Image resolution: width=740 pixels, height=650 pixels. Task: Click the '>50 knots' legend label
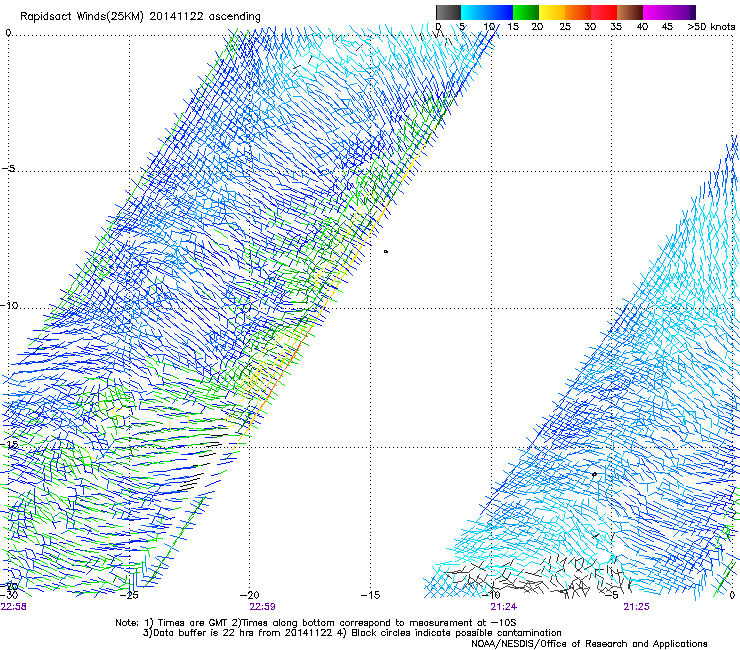(711, 27)
